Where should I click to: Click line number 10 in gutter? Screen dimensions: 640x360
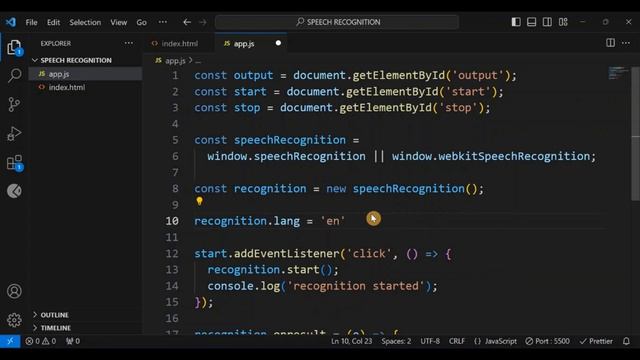coord(172,221)
